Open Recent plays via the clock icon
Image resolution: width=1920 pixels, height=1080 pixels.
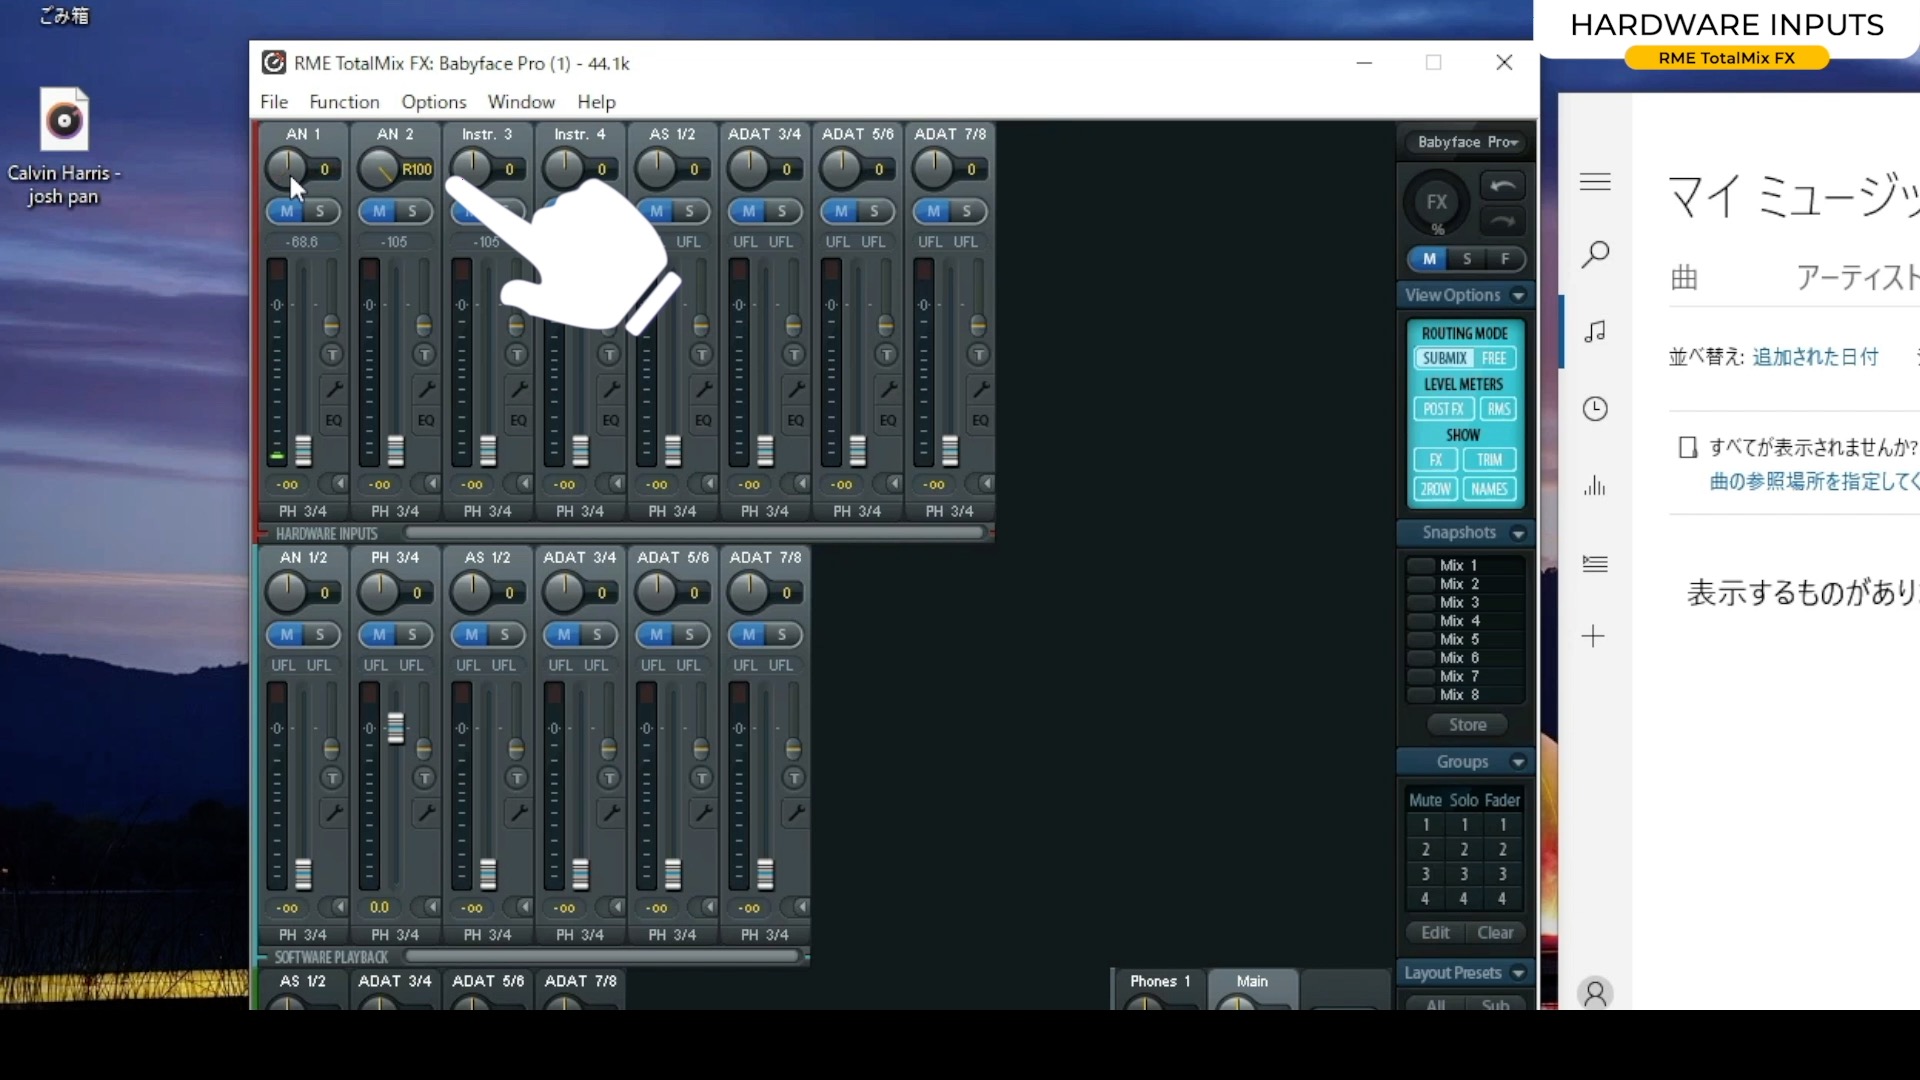point(1596,408)
